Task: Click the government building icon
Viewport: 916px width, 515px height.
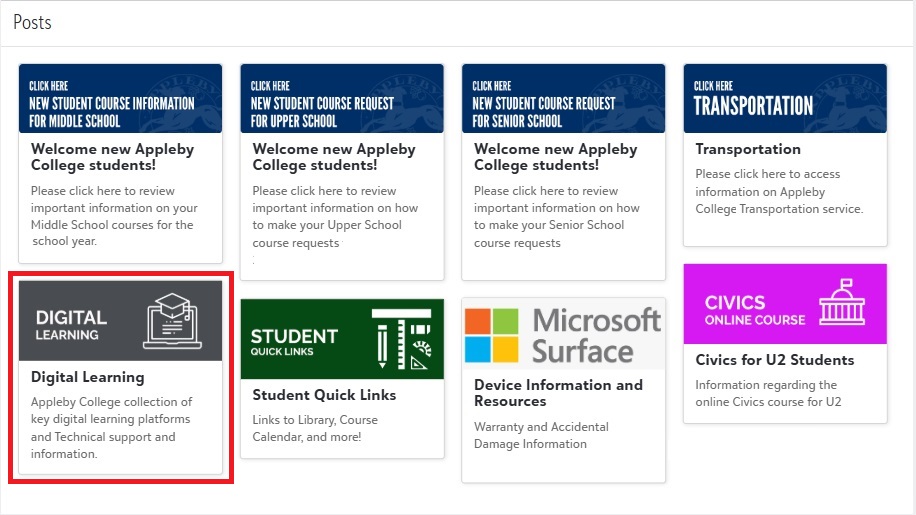Action: 841,304
